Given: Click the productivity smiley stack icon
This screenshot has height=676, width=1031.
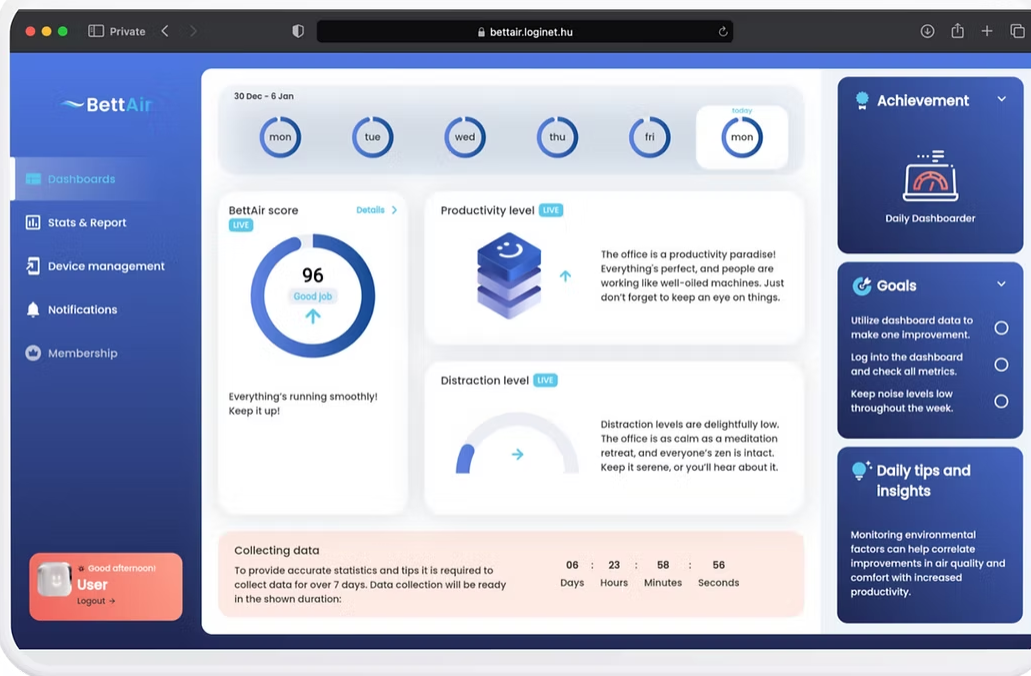Looking at the screenshot, I should pos(508,276).
